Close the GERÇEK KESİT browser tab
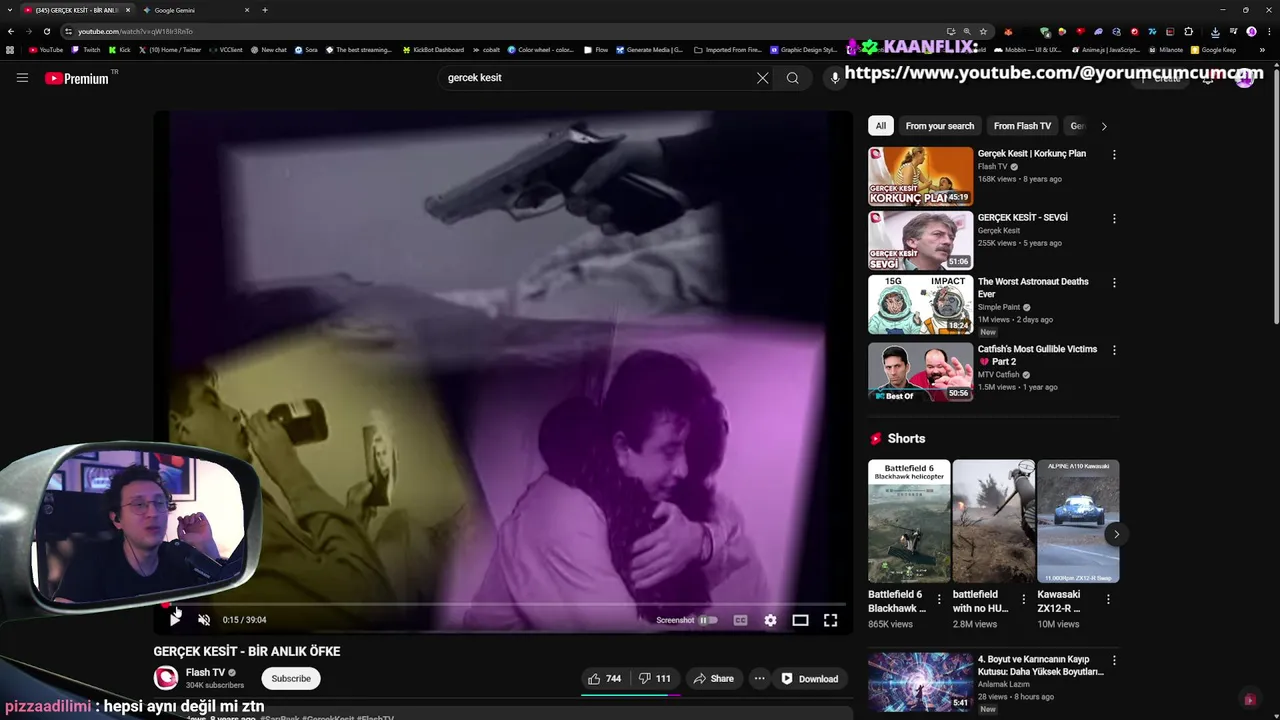This screenshot has width=1280, height=720. tap(127, 10)
